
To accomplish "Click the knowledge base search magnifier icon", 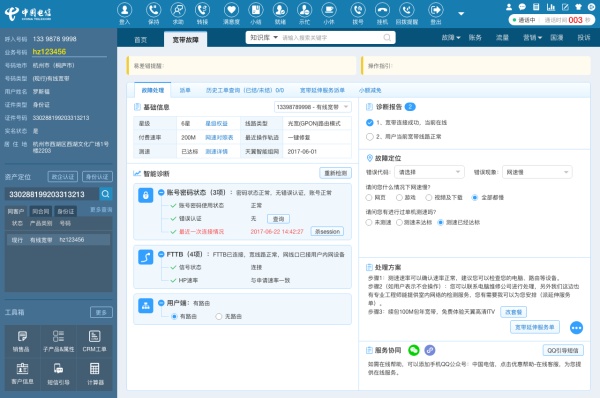I will pyautogui.click(x=387, y=38).
